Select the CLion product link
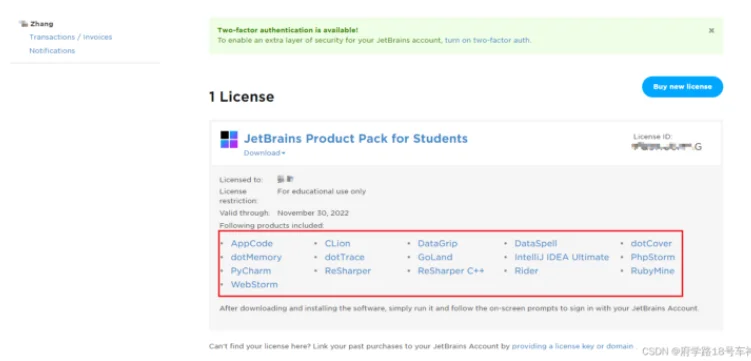 click(x=337, y=243)
